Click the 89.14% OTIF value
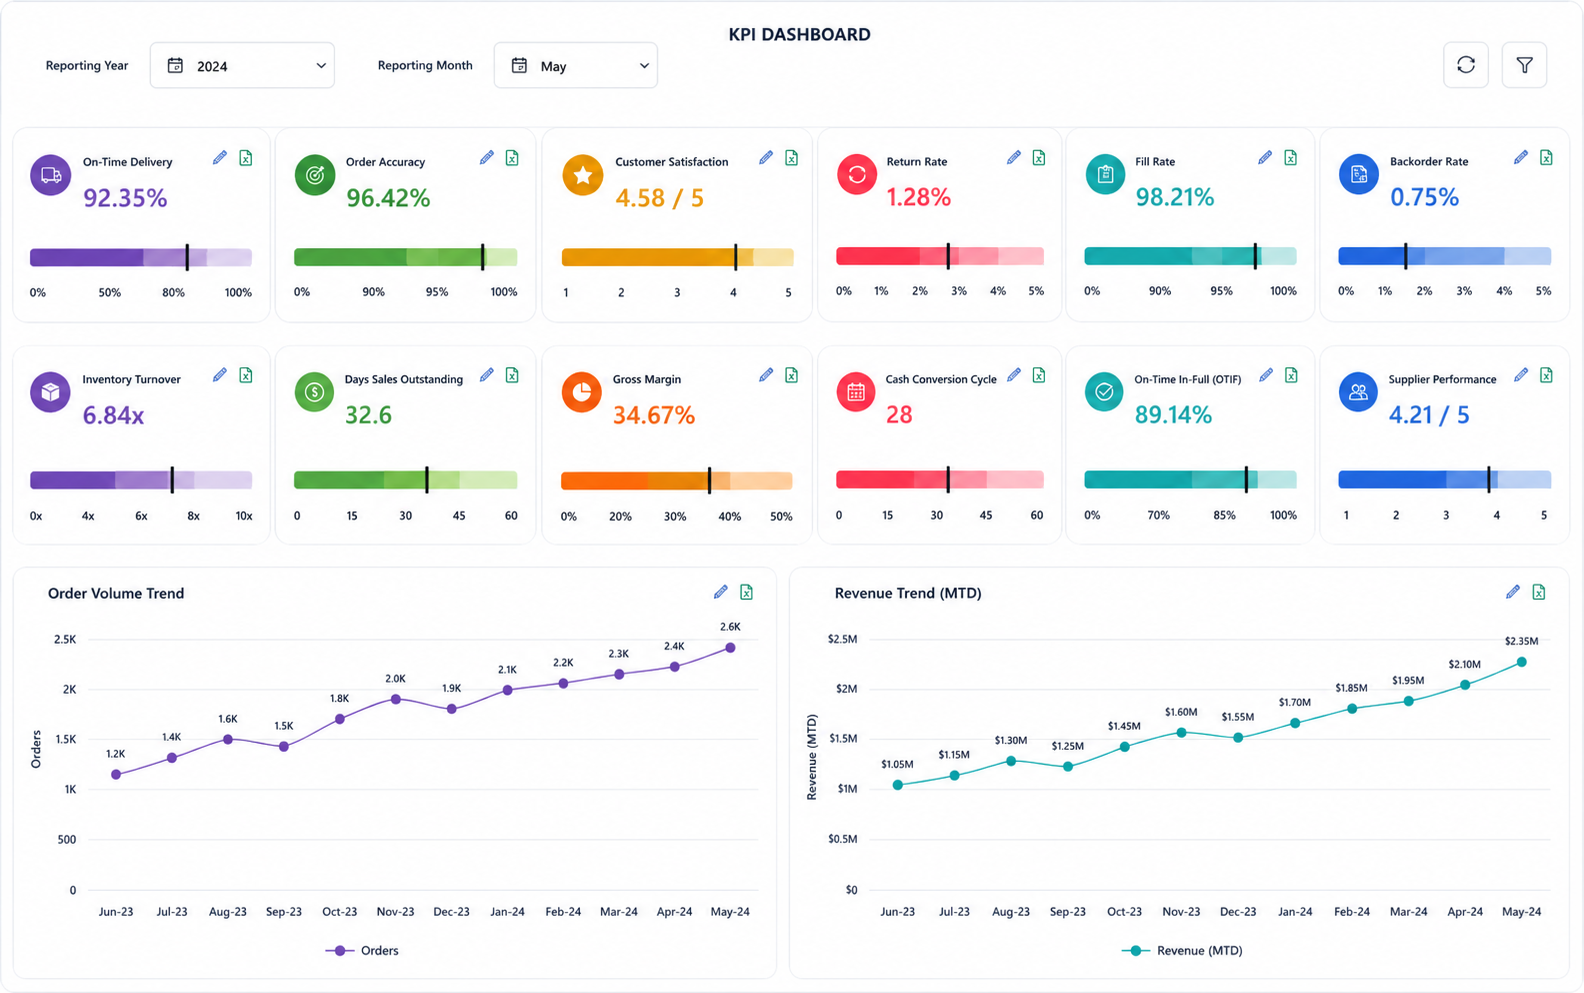Image resolution: width=1584 pixels, height=993 pixels. point(1173,415)
